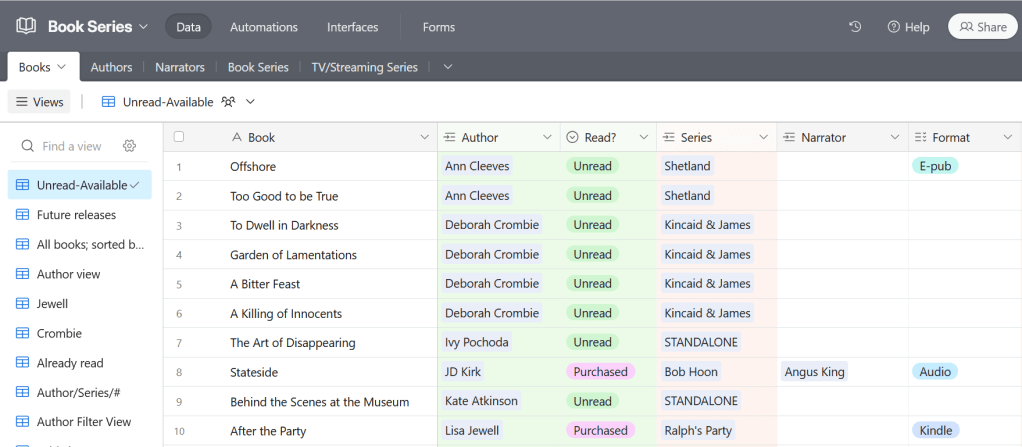Screen dimensions: 1022x447
Task: Open the Author column dropdown arrow
Action: coord(548,137)
